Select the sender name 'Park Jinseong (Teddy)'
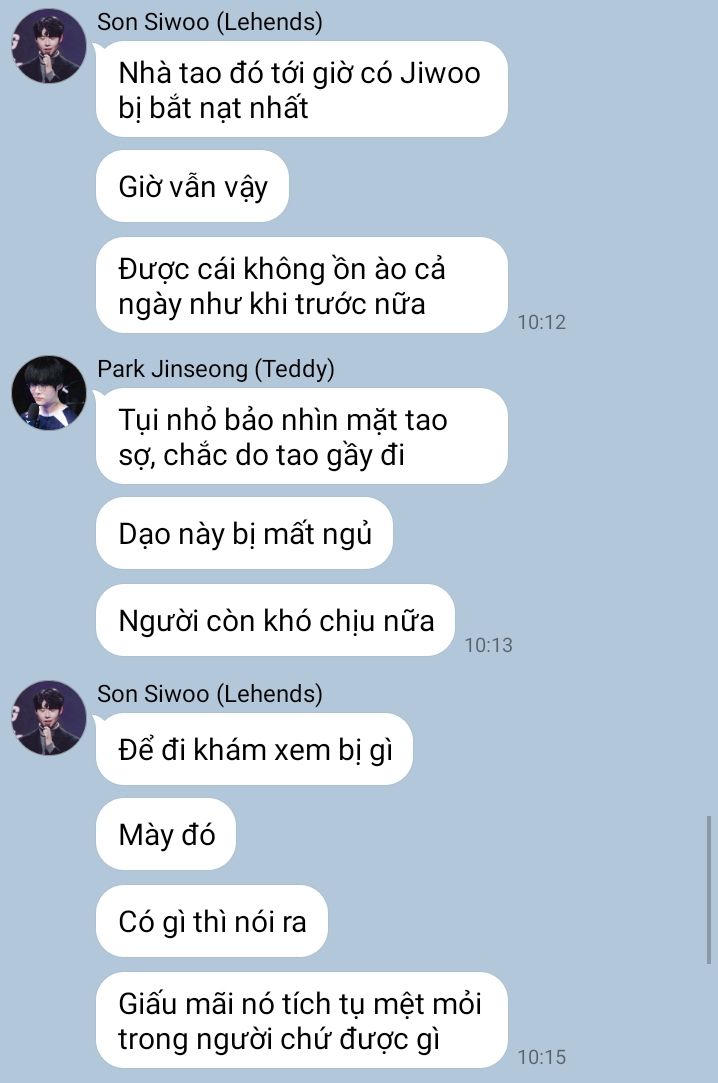The image size is (718, 1083). [215, 369]
